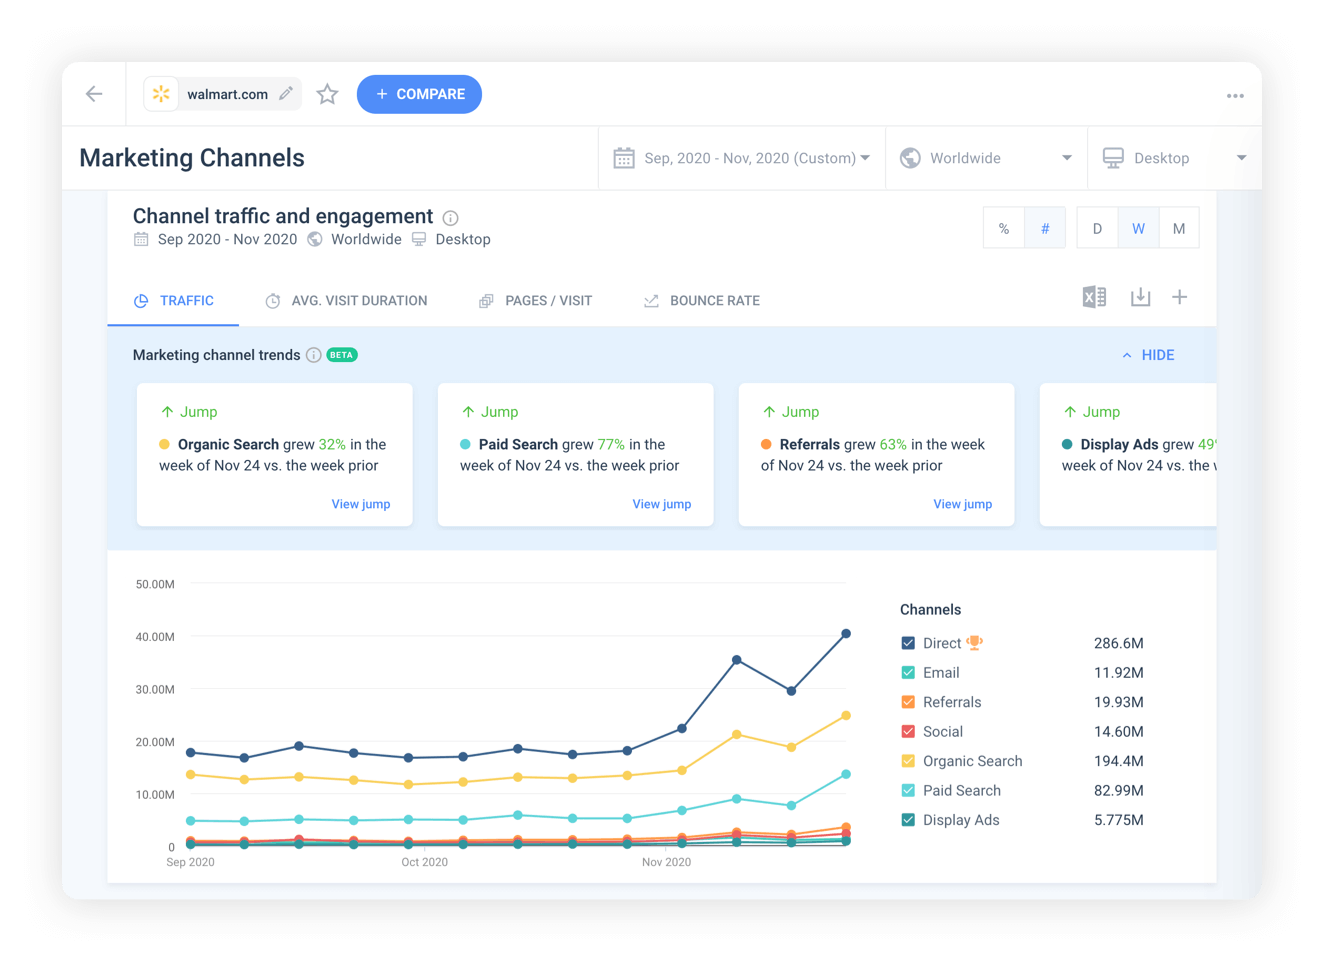
Task: Toggle the Organic Search channel checkbox
Action: 908,761
